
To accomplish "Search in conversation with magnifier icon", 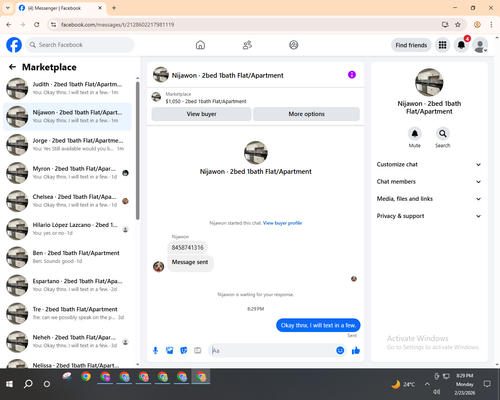I will click(443, 134).
